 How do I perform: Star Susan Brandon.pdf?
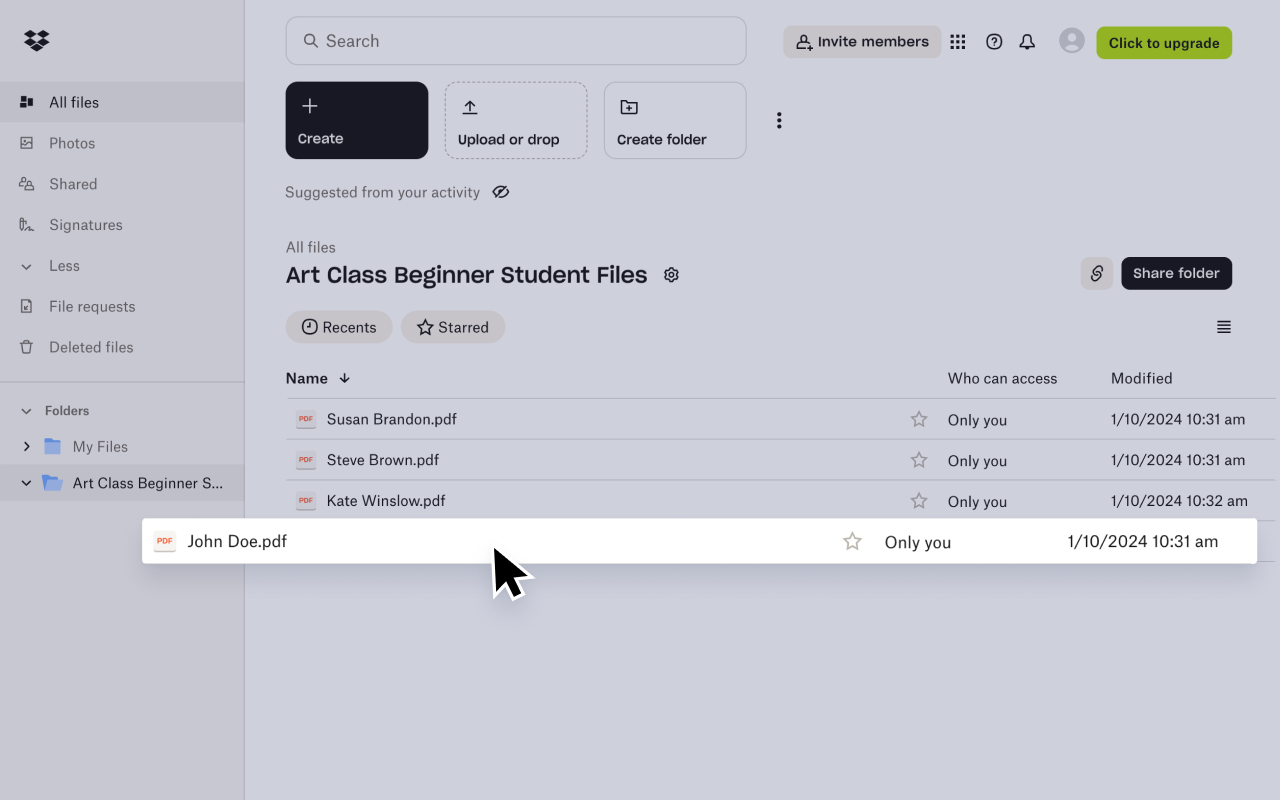click(x=919, y=419)
